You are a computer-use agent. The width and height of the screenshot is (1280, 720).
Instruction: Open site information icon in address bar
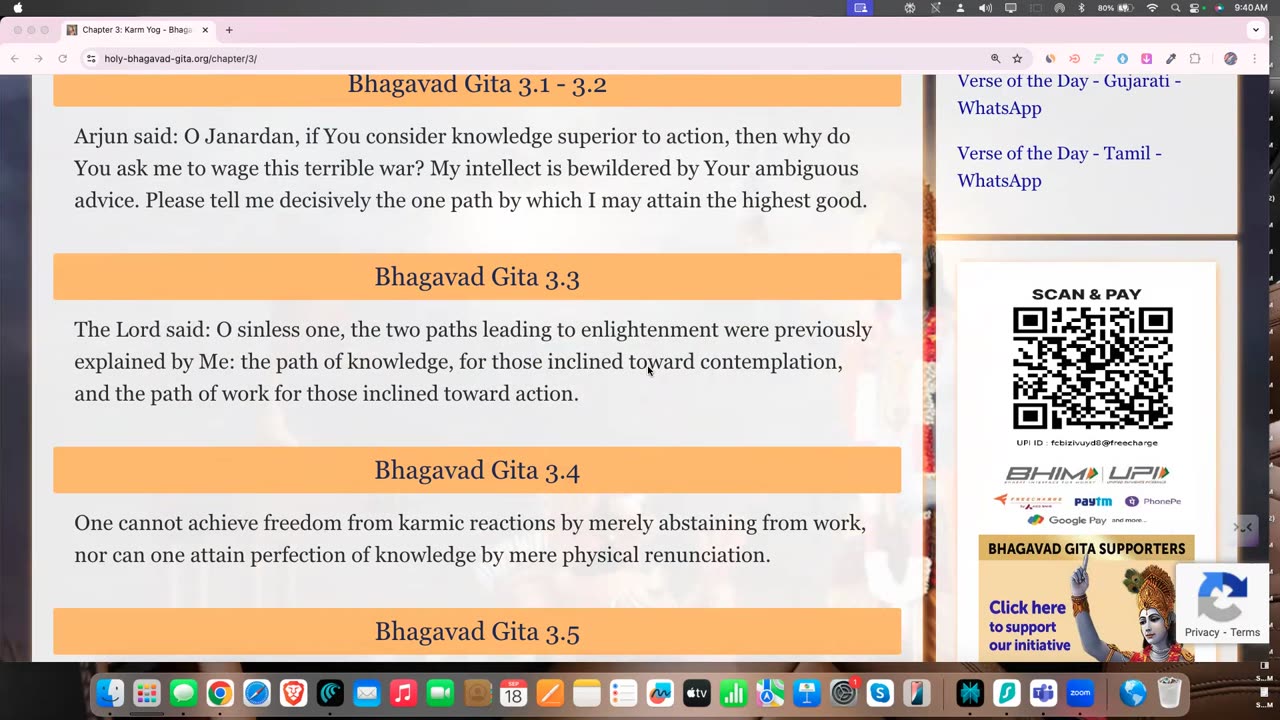91,59
